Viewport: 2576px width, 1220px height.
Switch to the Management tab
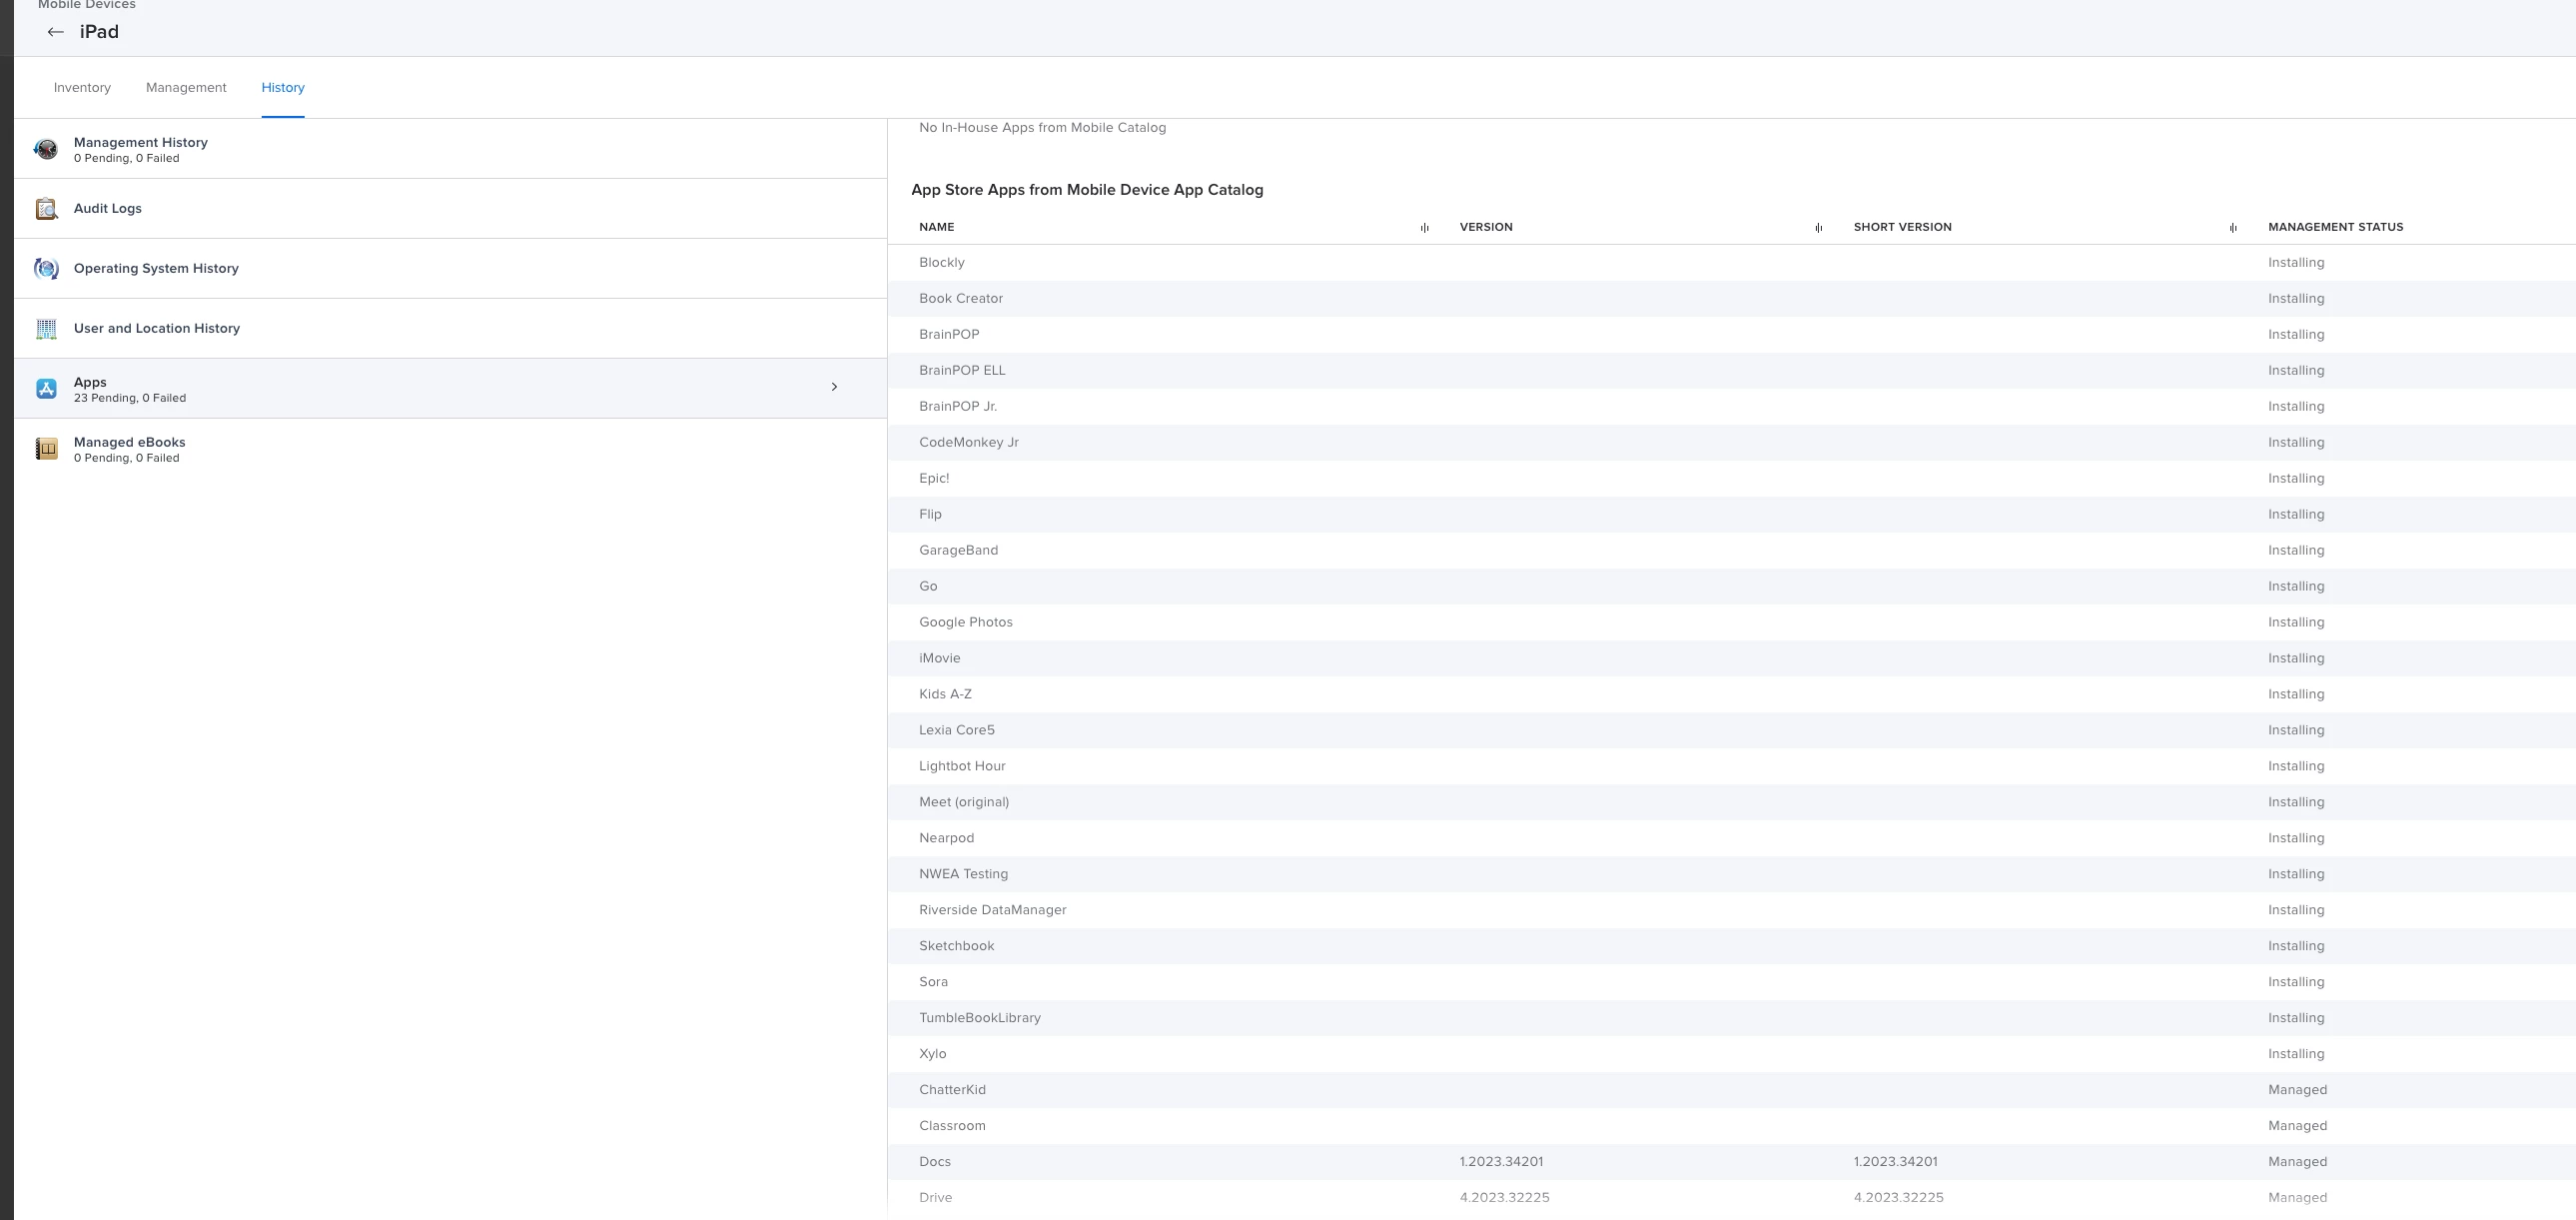186,88
